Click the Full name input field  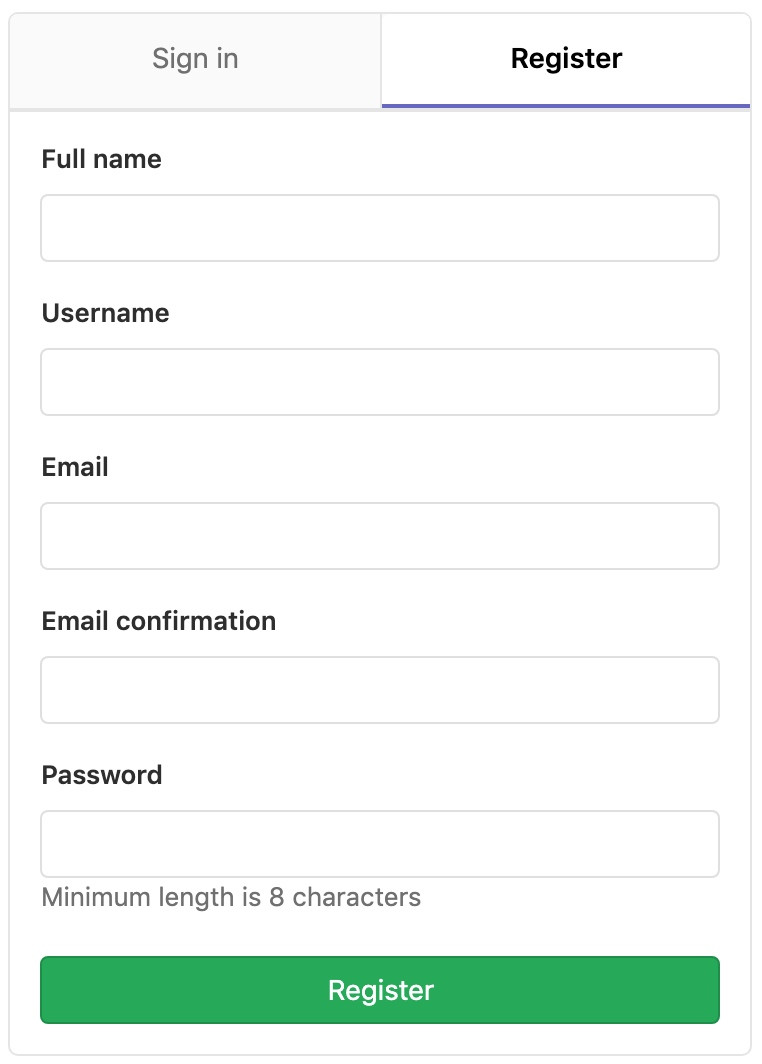(x=380, y=228)
